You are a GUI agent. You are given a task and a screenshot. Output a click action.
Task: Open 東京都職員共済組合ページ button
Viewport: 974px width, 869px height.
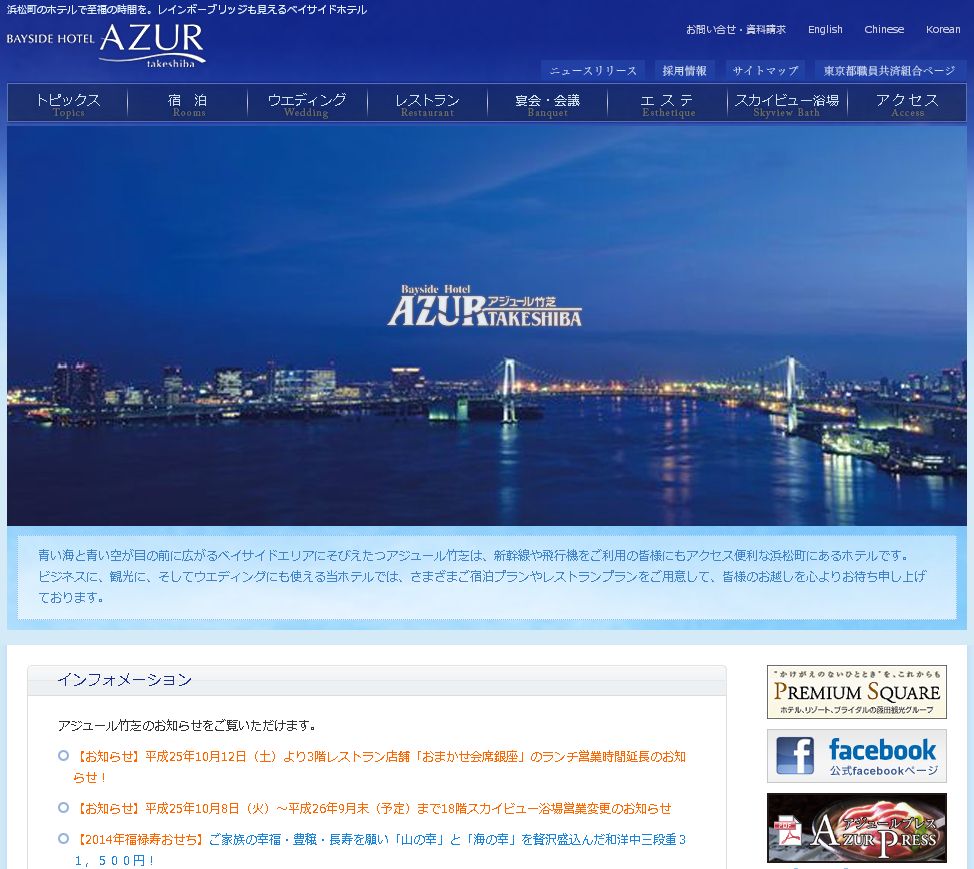pos(890,70)
